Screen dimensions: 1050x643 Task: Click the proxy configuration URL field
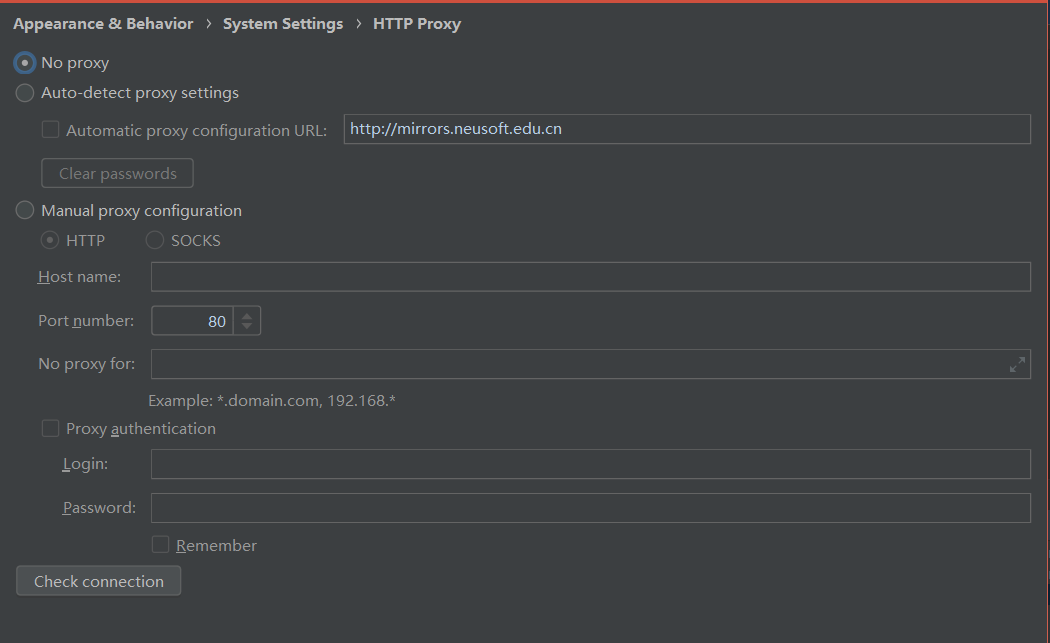pyautogui.click(x=687, y=128)
